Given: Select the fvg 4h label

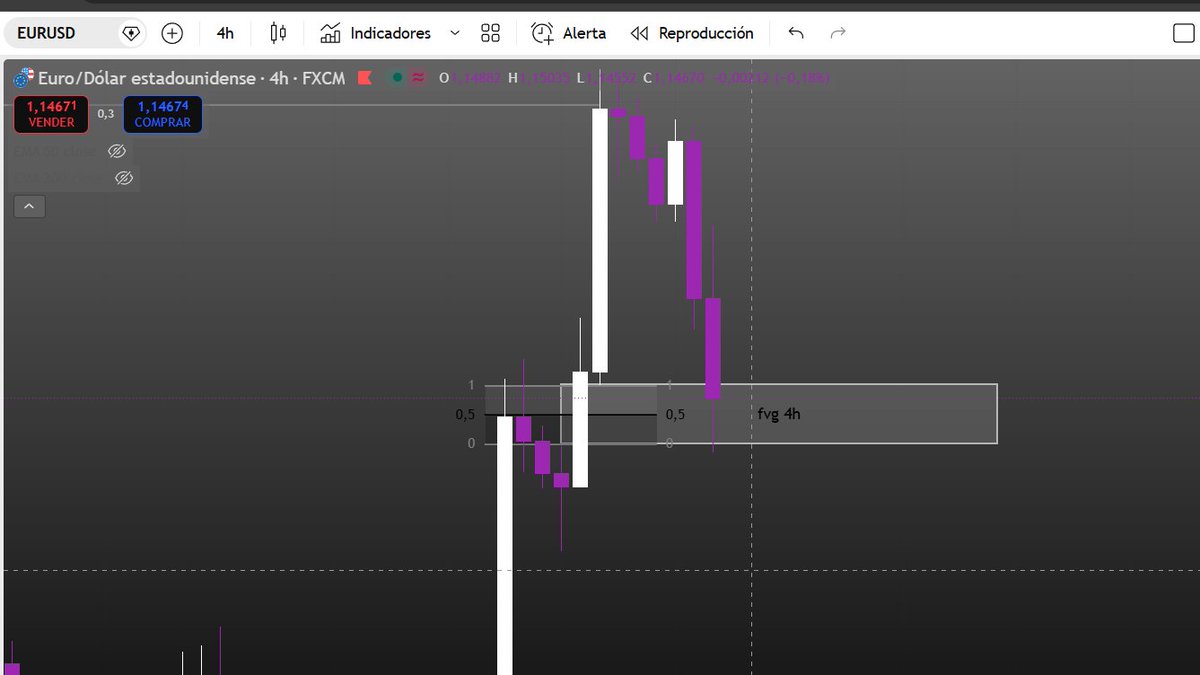Looking at the screenshot, I should 779,413.
